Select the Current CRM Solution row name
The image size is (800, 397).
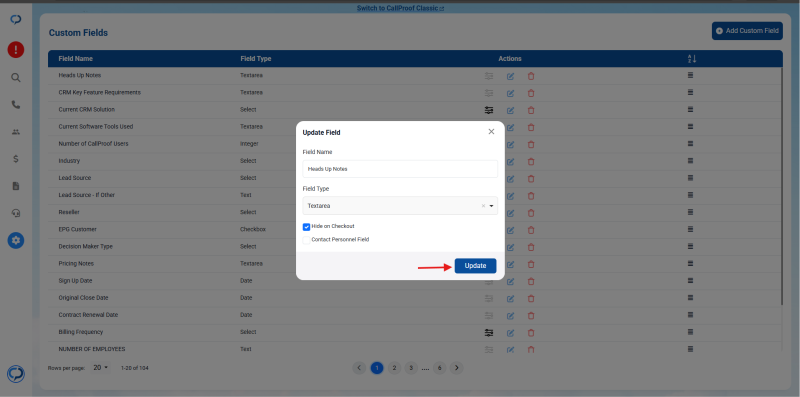tap(87, 110)
